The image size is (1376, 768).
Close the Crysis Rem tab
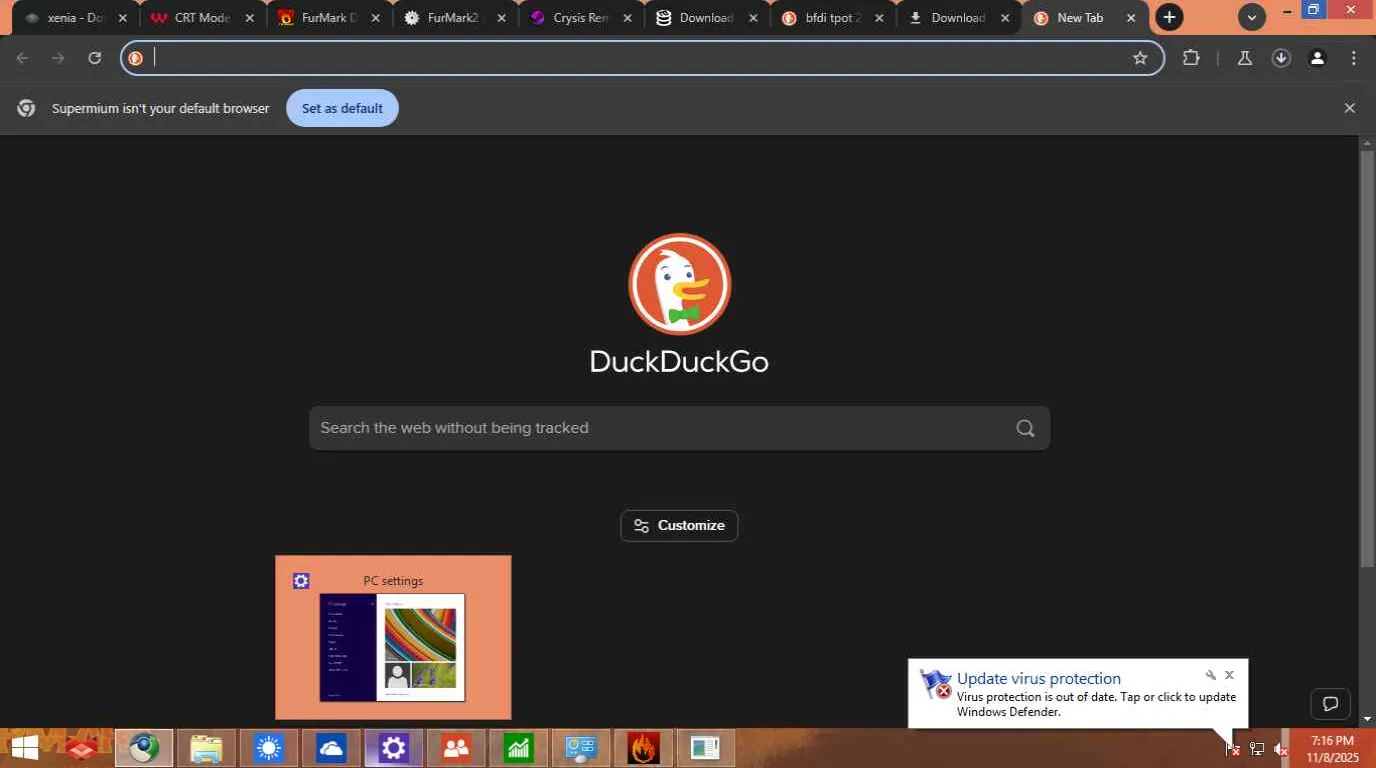627,18
